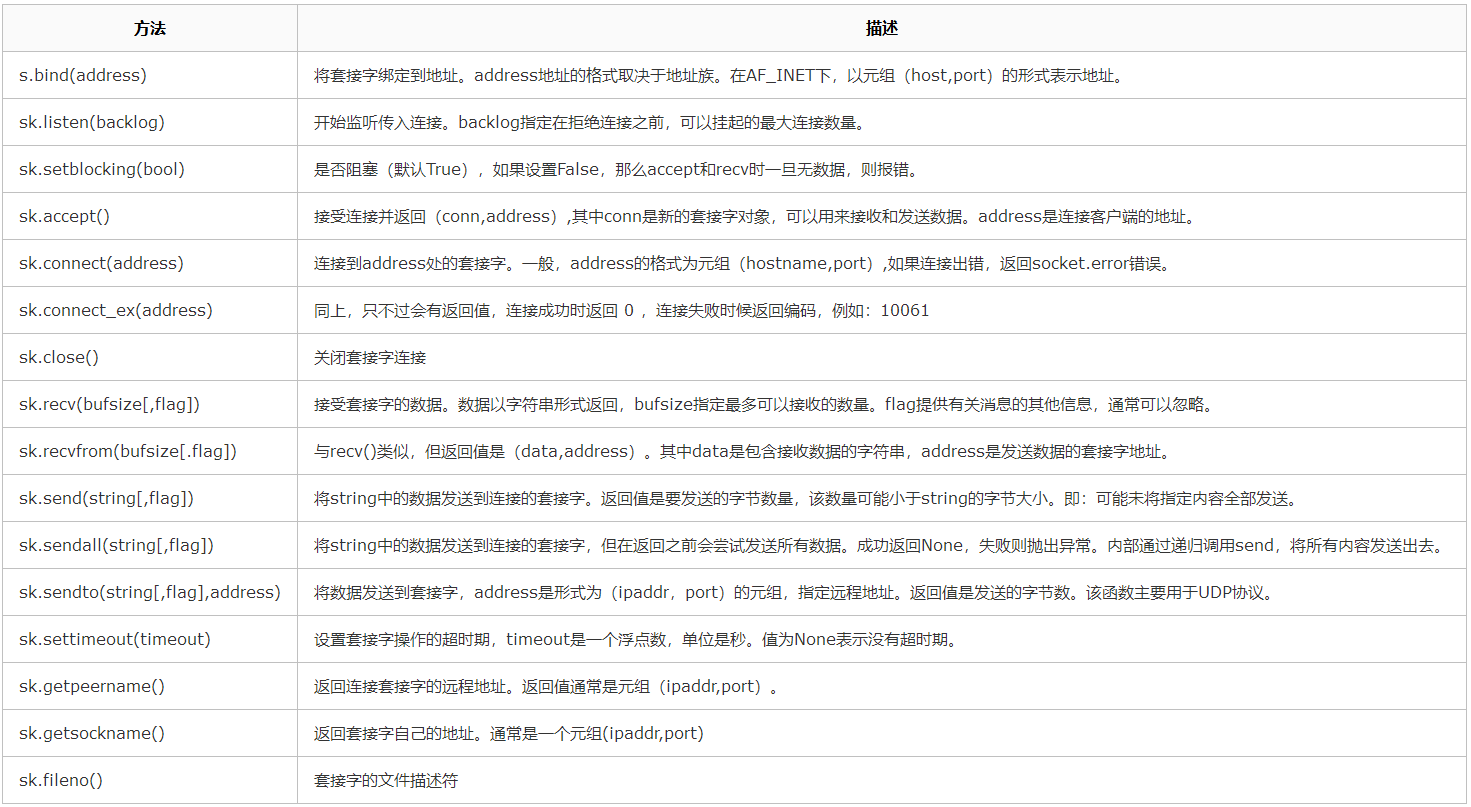Screen dimensions: 1471x807
Task: Click description mentioning 10061 error code
Action: [x=882, y=310]
